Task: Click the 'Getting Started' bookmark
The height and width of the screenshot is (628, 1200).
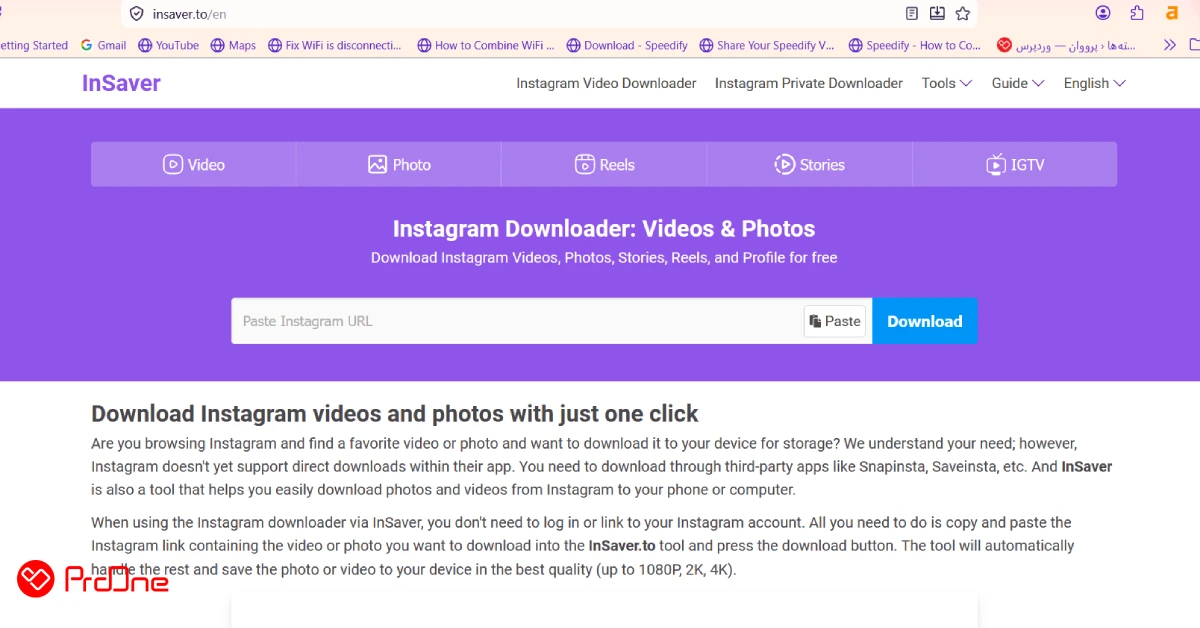Action: pos(33,45)
